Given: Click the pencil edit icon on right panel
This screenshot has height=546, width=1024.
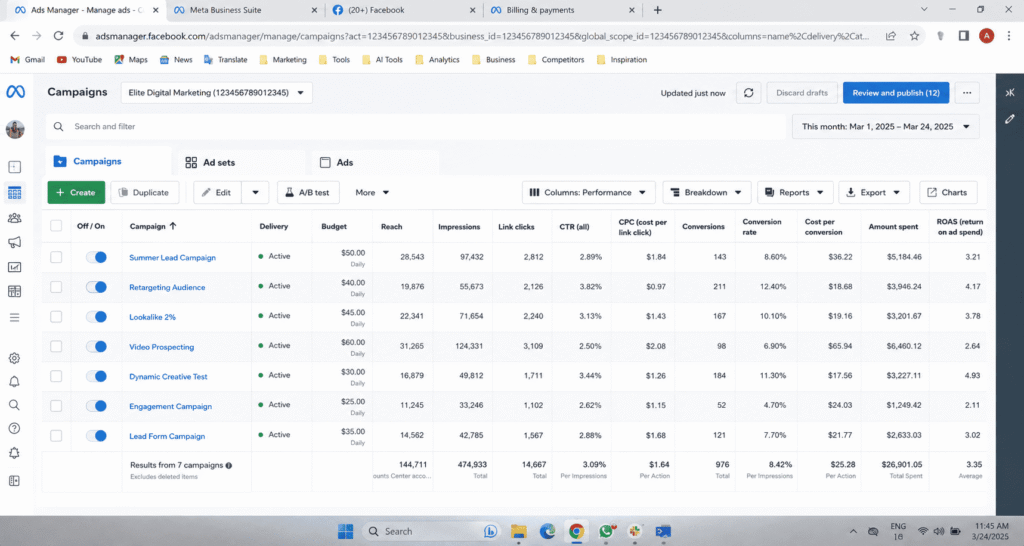Looking at the screenshot, I should click(x=1010, y=119).
